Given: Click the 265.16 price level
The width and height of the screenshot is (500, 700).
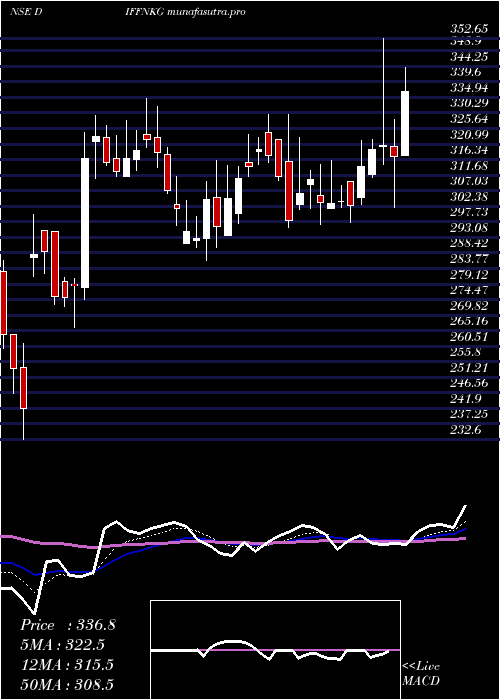Looking at the screenshot, I should point(469,321).
